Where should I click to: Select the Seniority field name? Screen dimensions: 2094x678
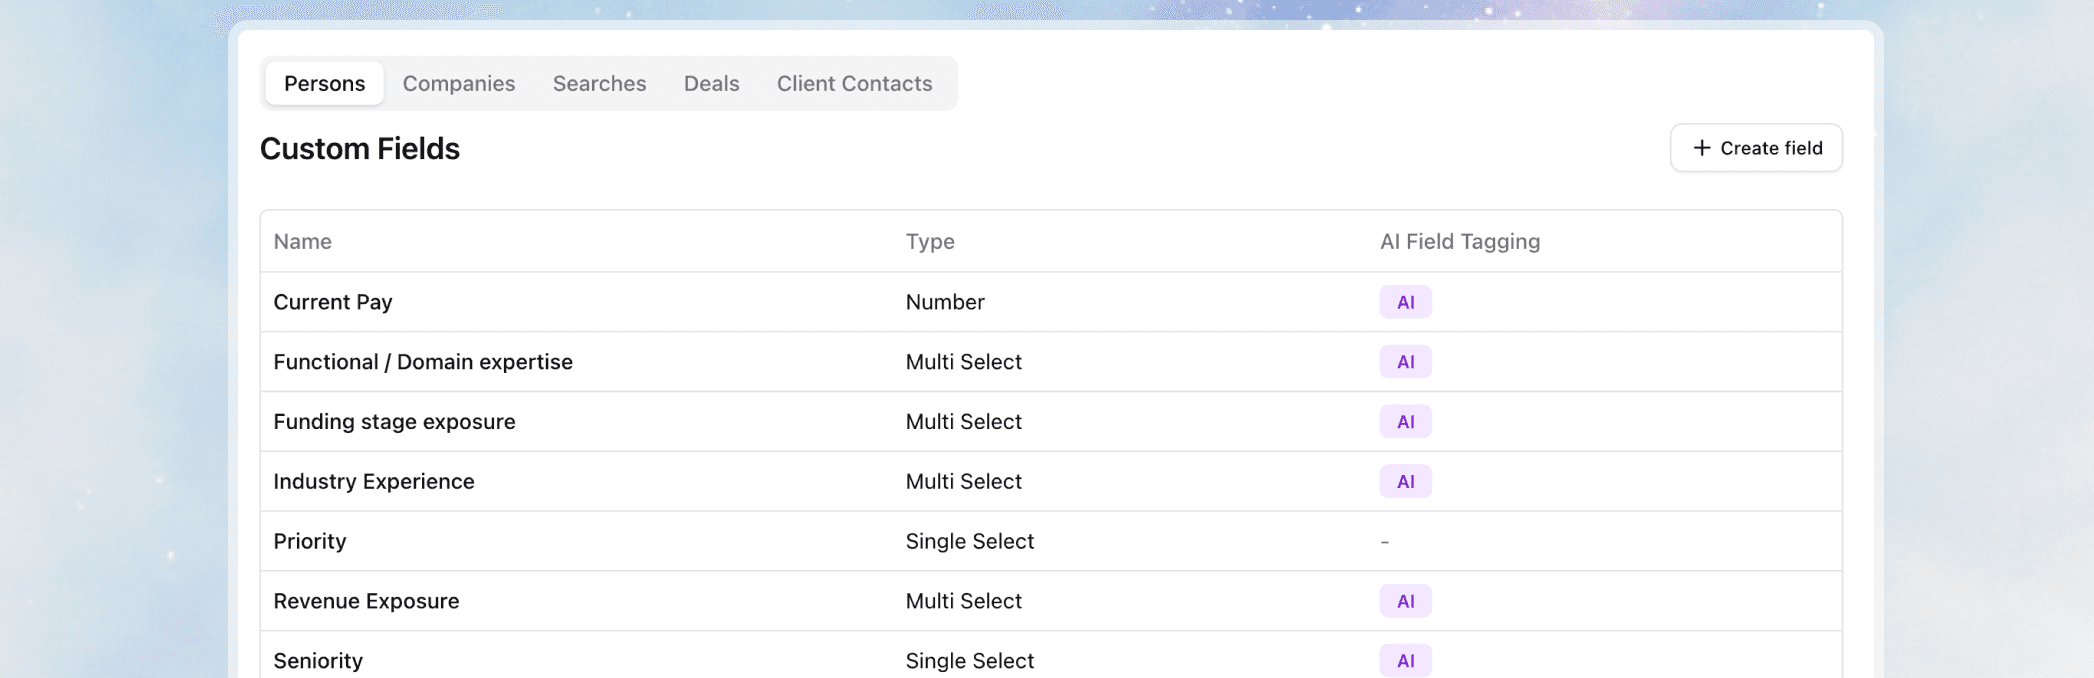click(318, 660)
